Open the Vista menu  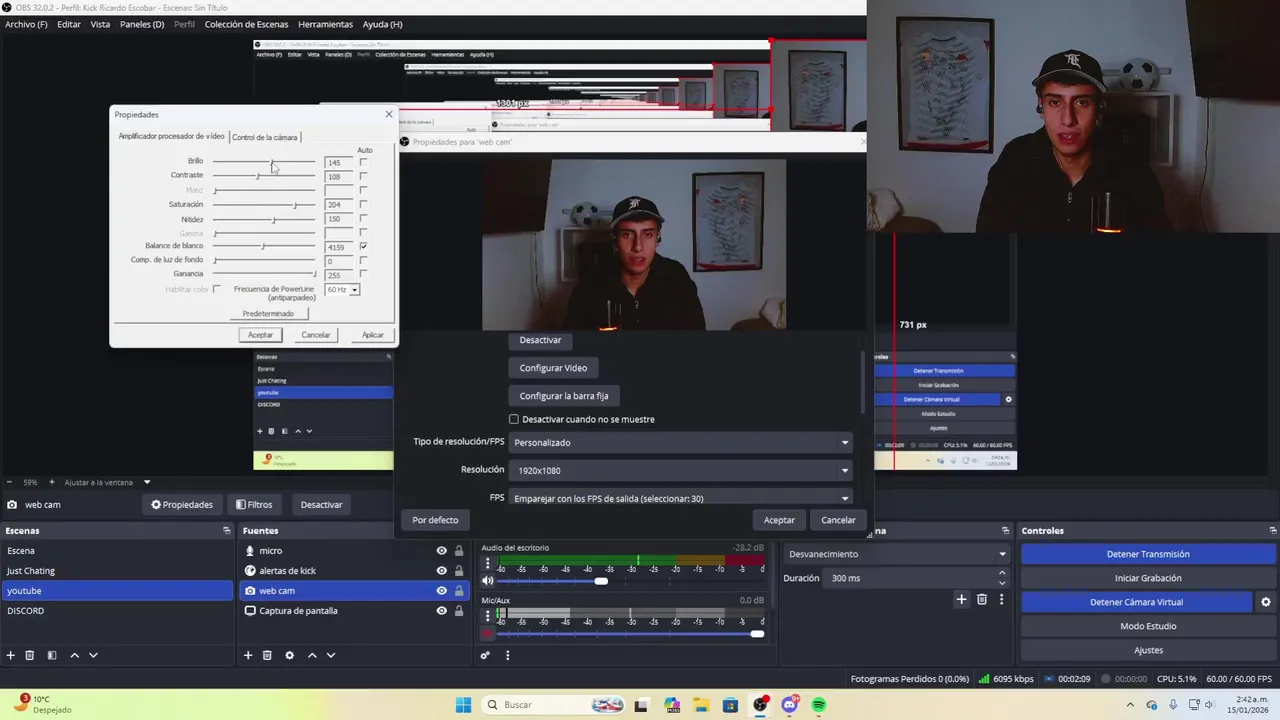point(100,24)
